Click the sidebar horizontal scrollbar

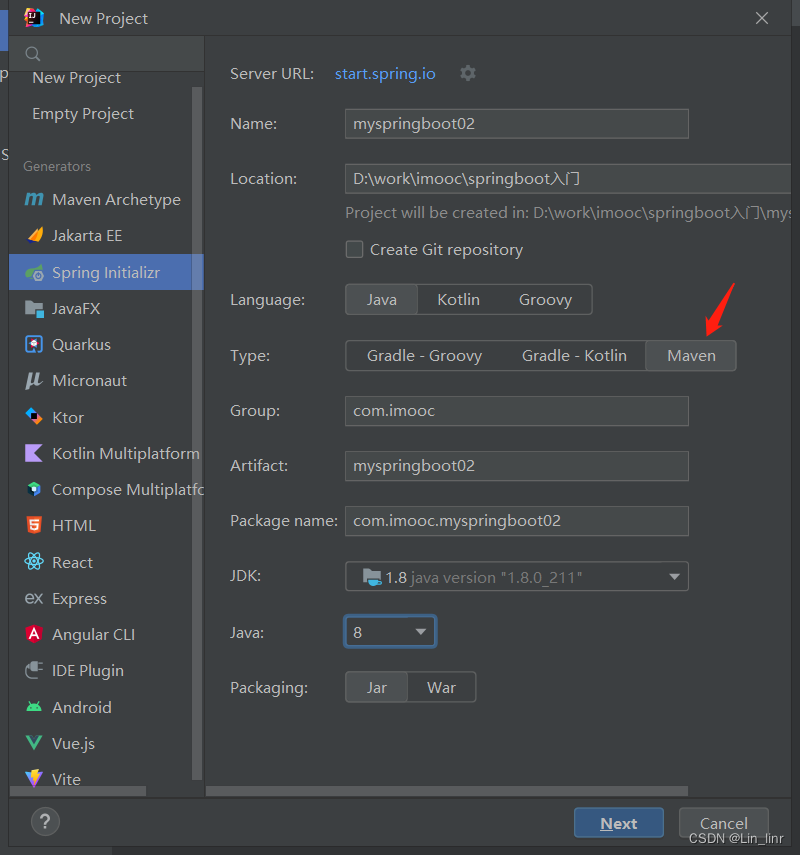pos(78,791)
